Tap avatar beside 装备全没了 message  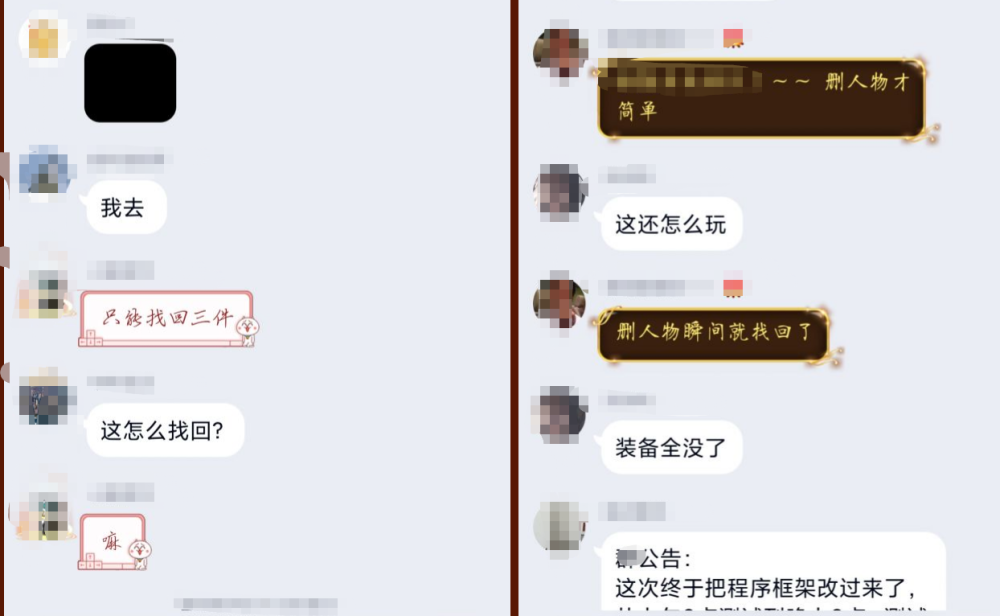coord(560,414)
